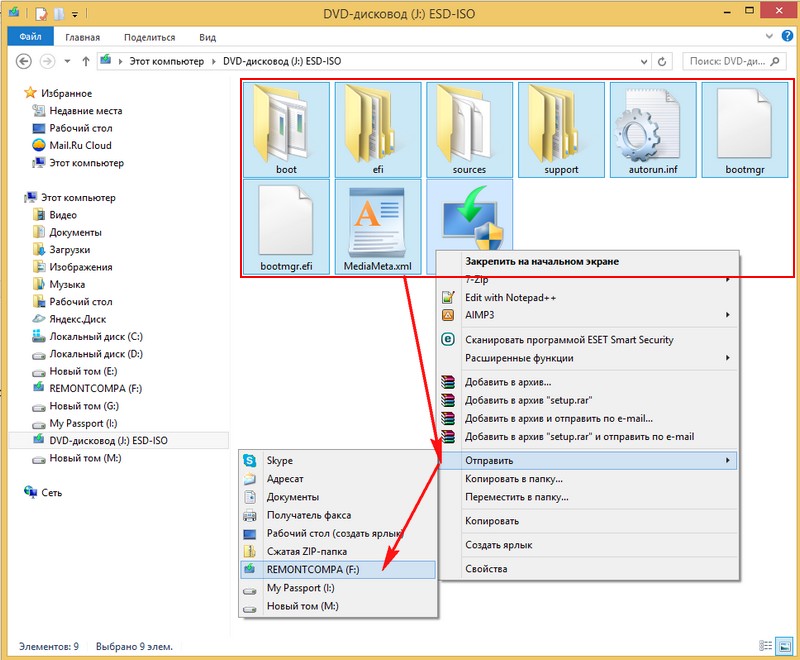Open 'Mail.Ru Cloud' in favorites

(80, 145)
